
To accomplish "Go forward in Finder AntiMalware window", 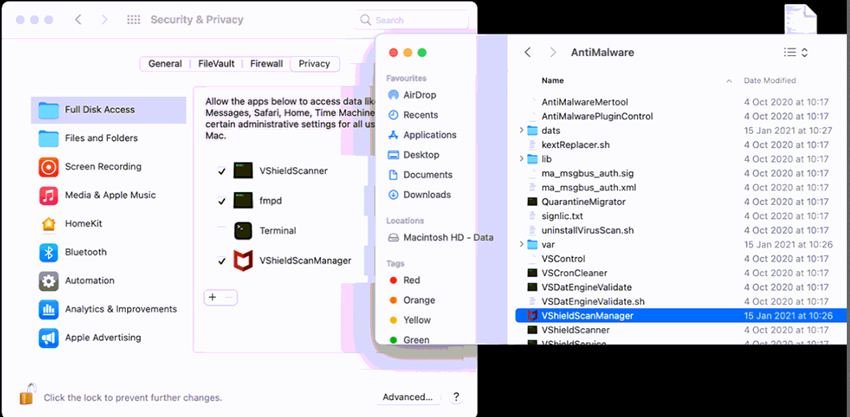I will coord(552,52).
